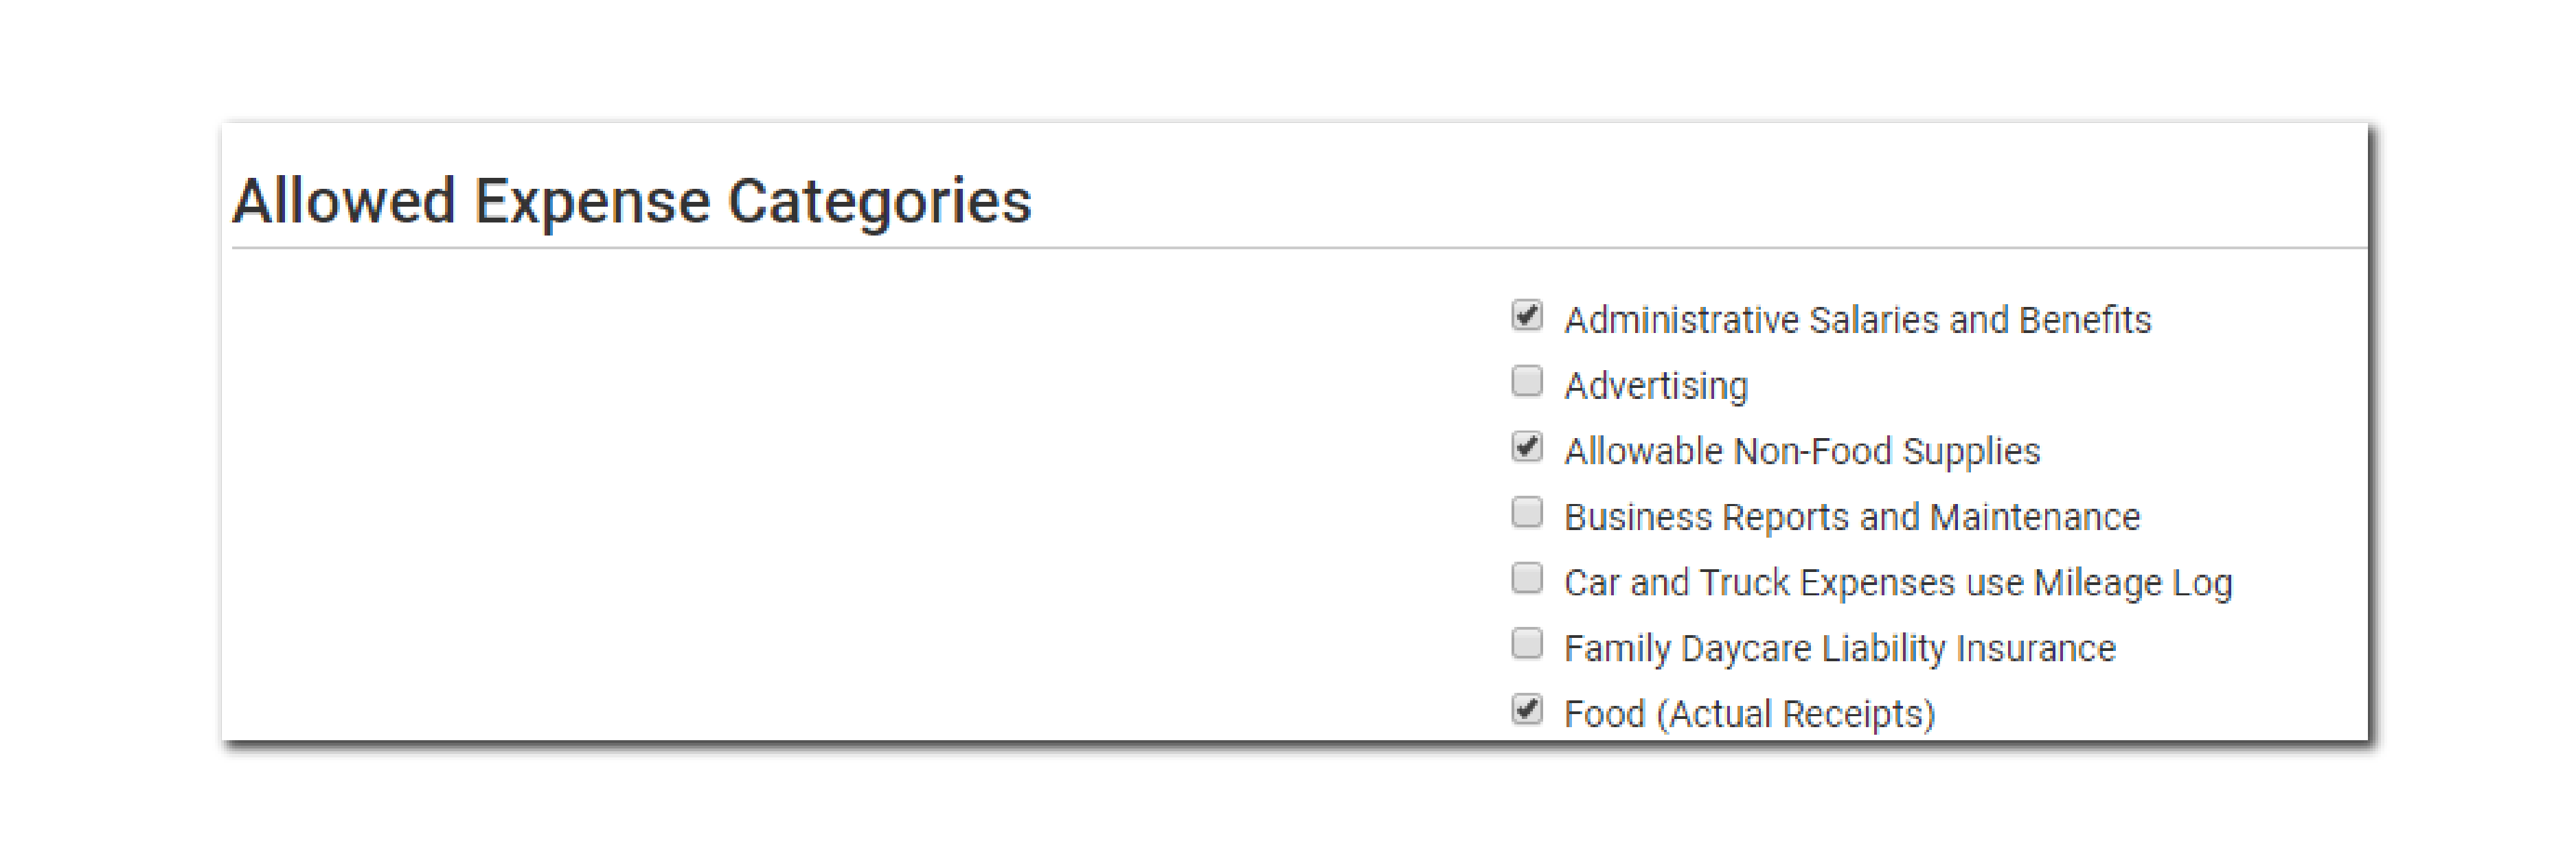Enable the Family Daycare Liability Insurance checkbox

click(1526, 643)
